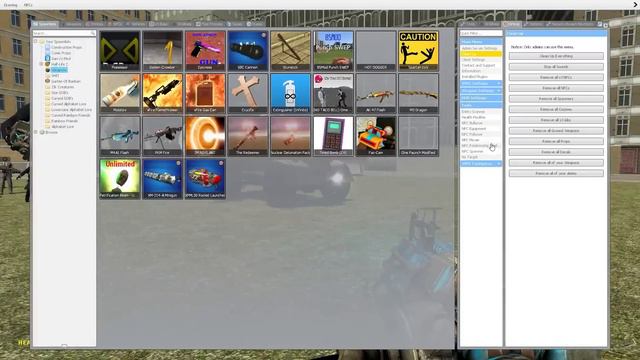Expand the first collapsed blue settings category
This screenshot has height=360, width=640.
click(481, 83)
